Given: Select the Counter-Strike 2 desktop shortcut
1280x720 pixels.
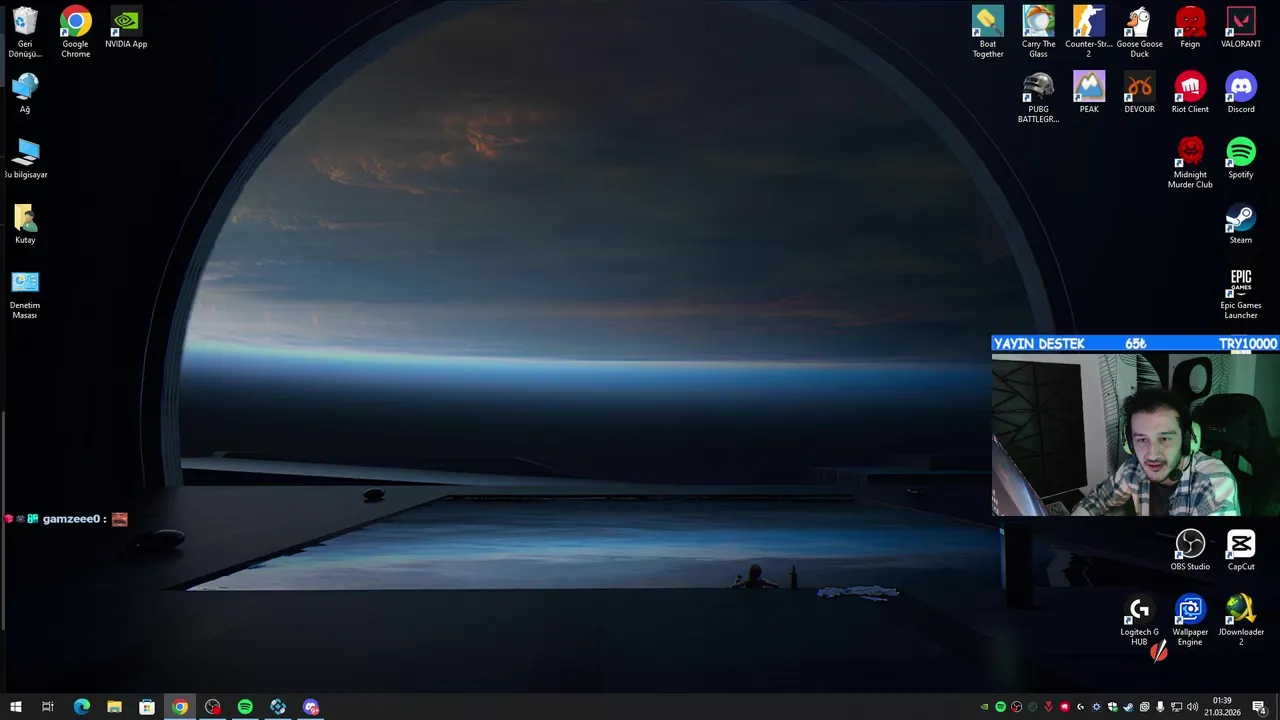Looking at the screenshot, I should 1089,32.
